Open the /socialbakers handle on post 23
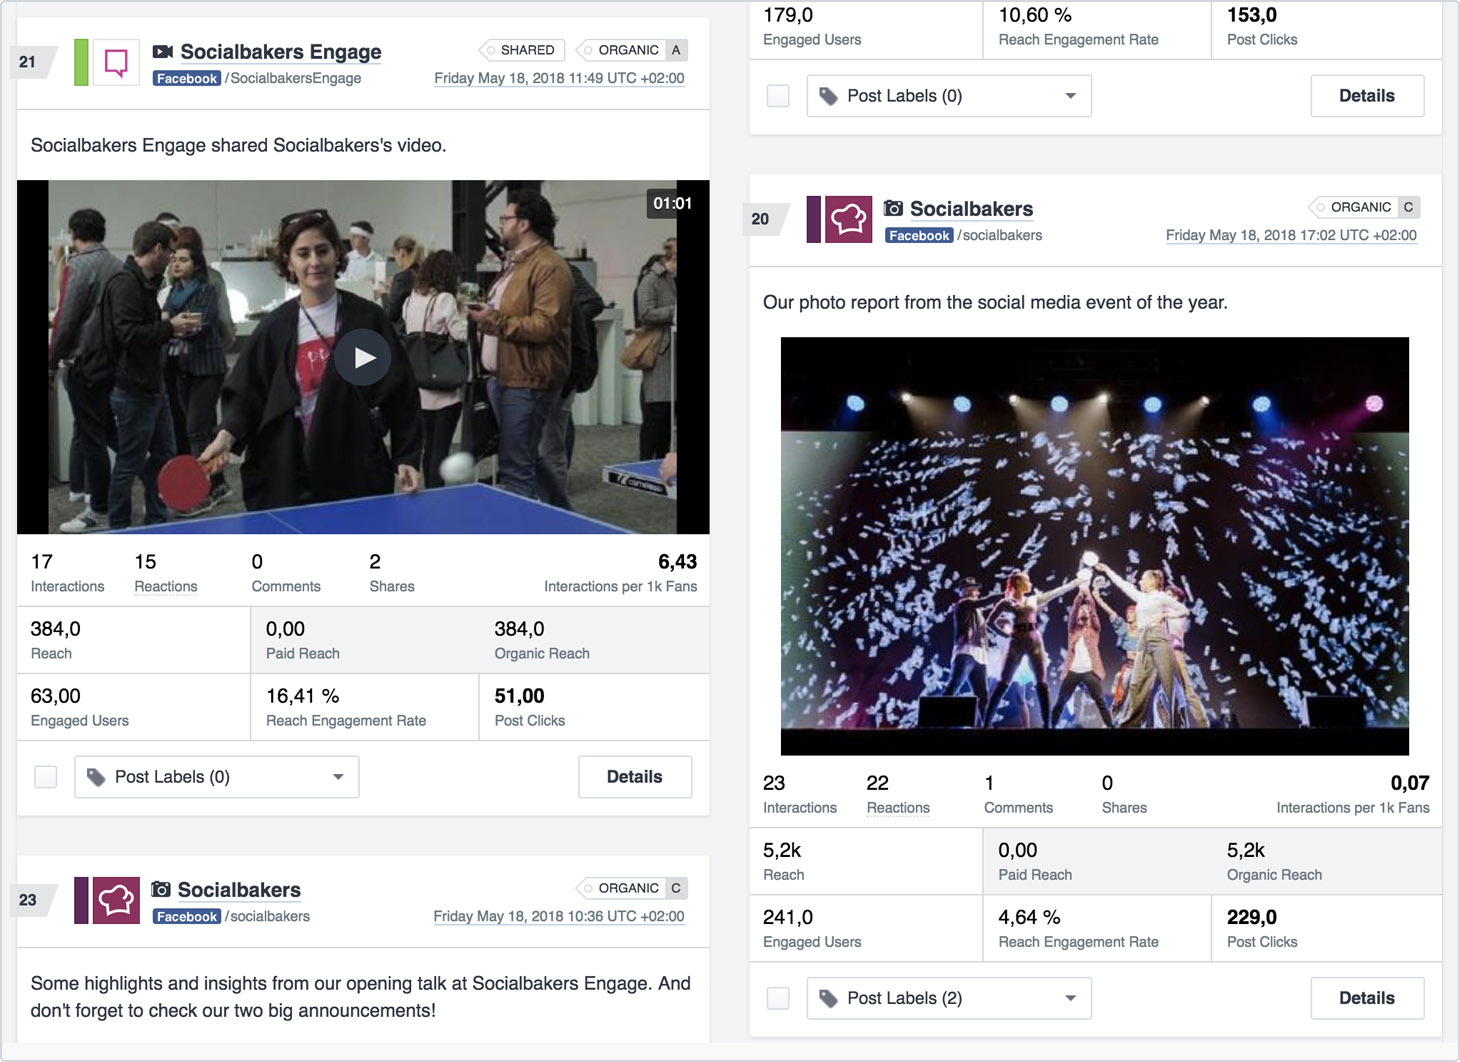The height and width of the screenshot is (1062, 1460). tap(267, 916)
